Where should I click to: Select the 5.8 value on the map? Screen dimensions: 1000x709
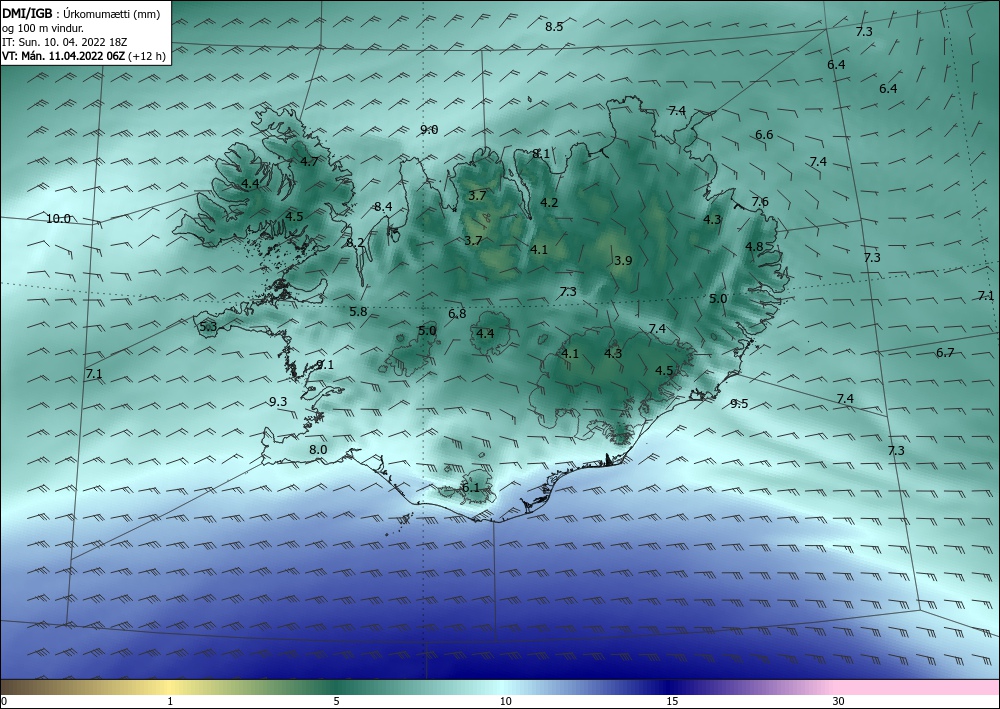(x=358, y=312)
